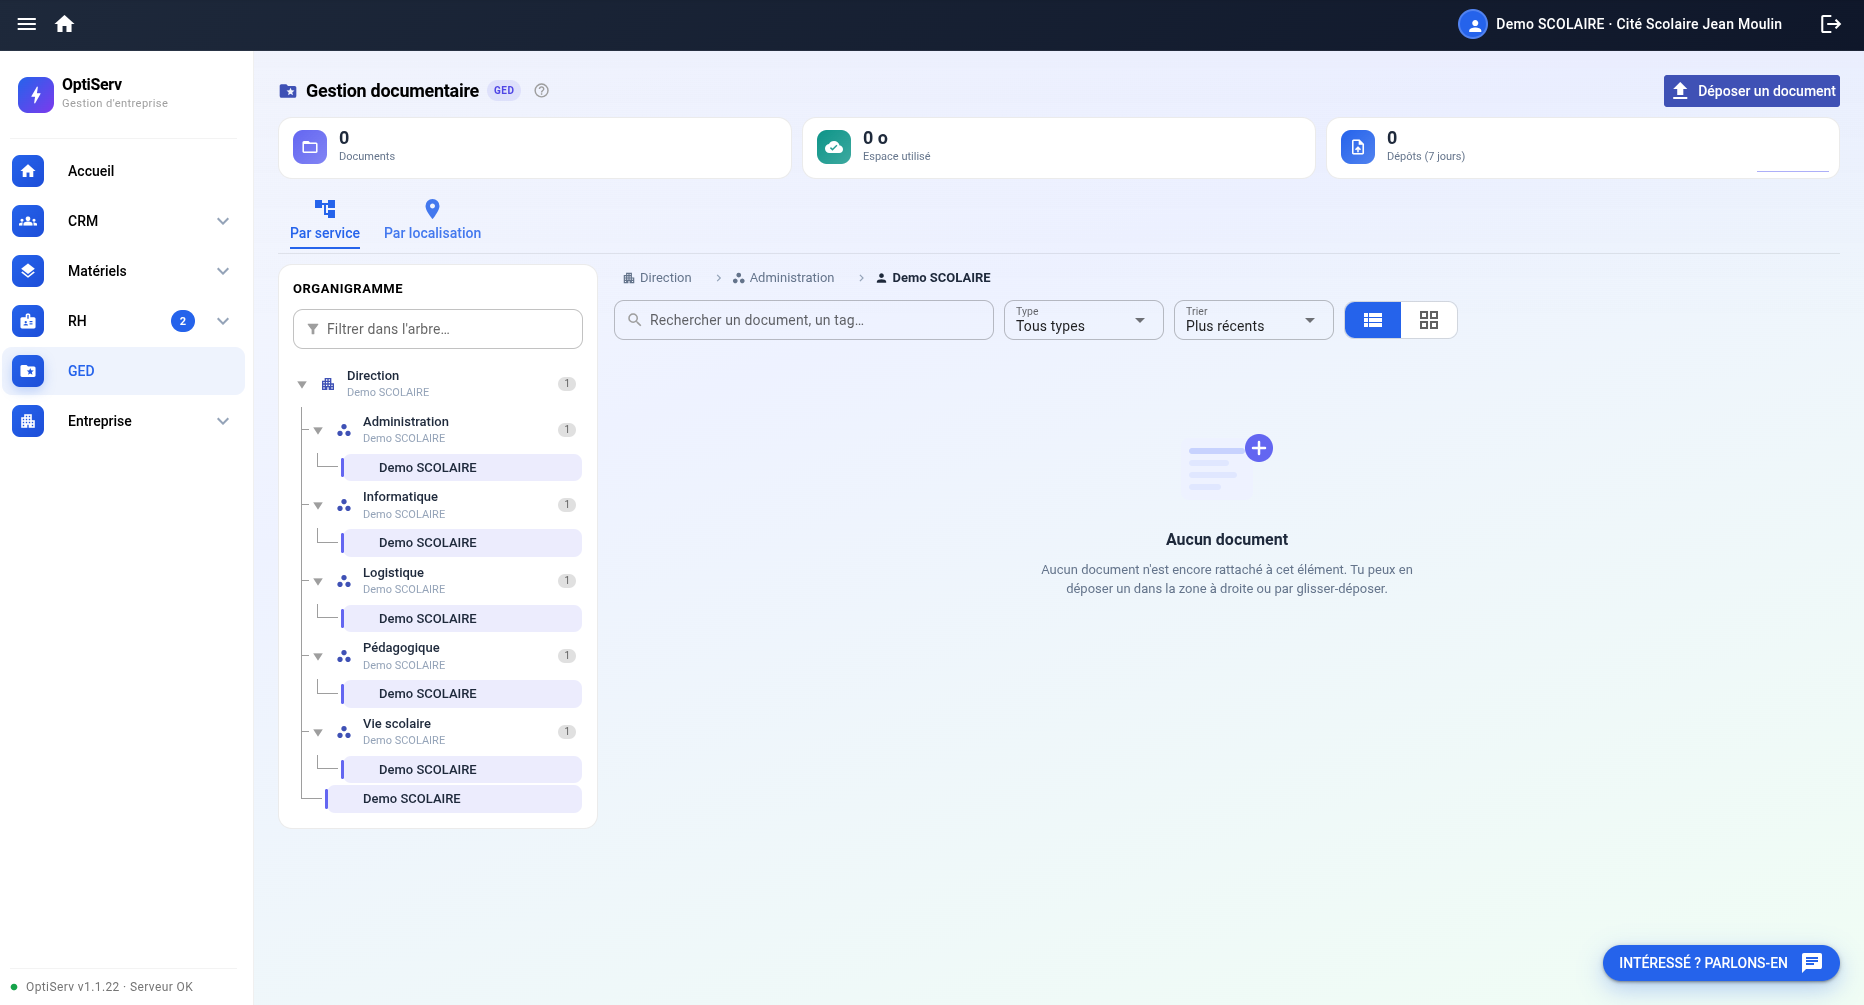
Task: Open CRM sidebar section
Action: tap(123, 221)
